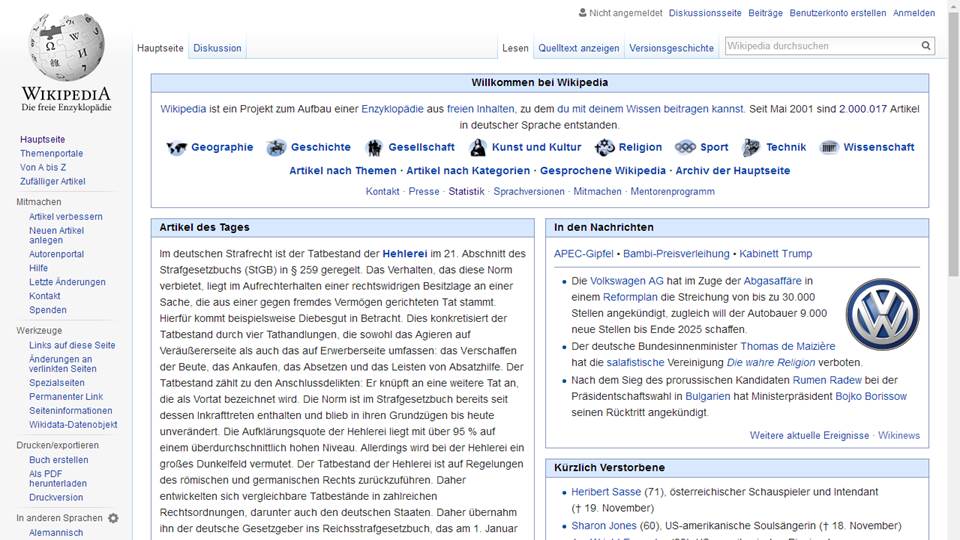Click the Spenden link

48,310
